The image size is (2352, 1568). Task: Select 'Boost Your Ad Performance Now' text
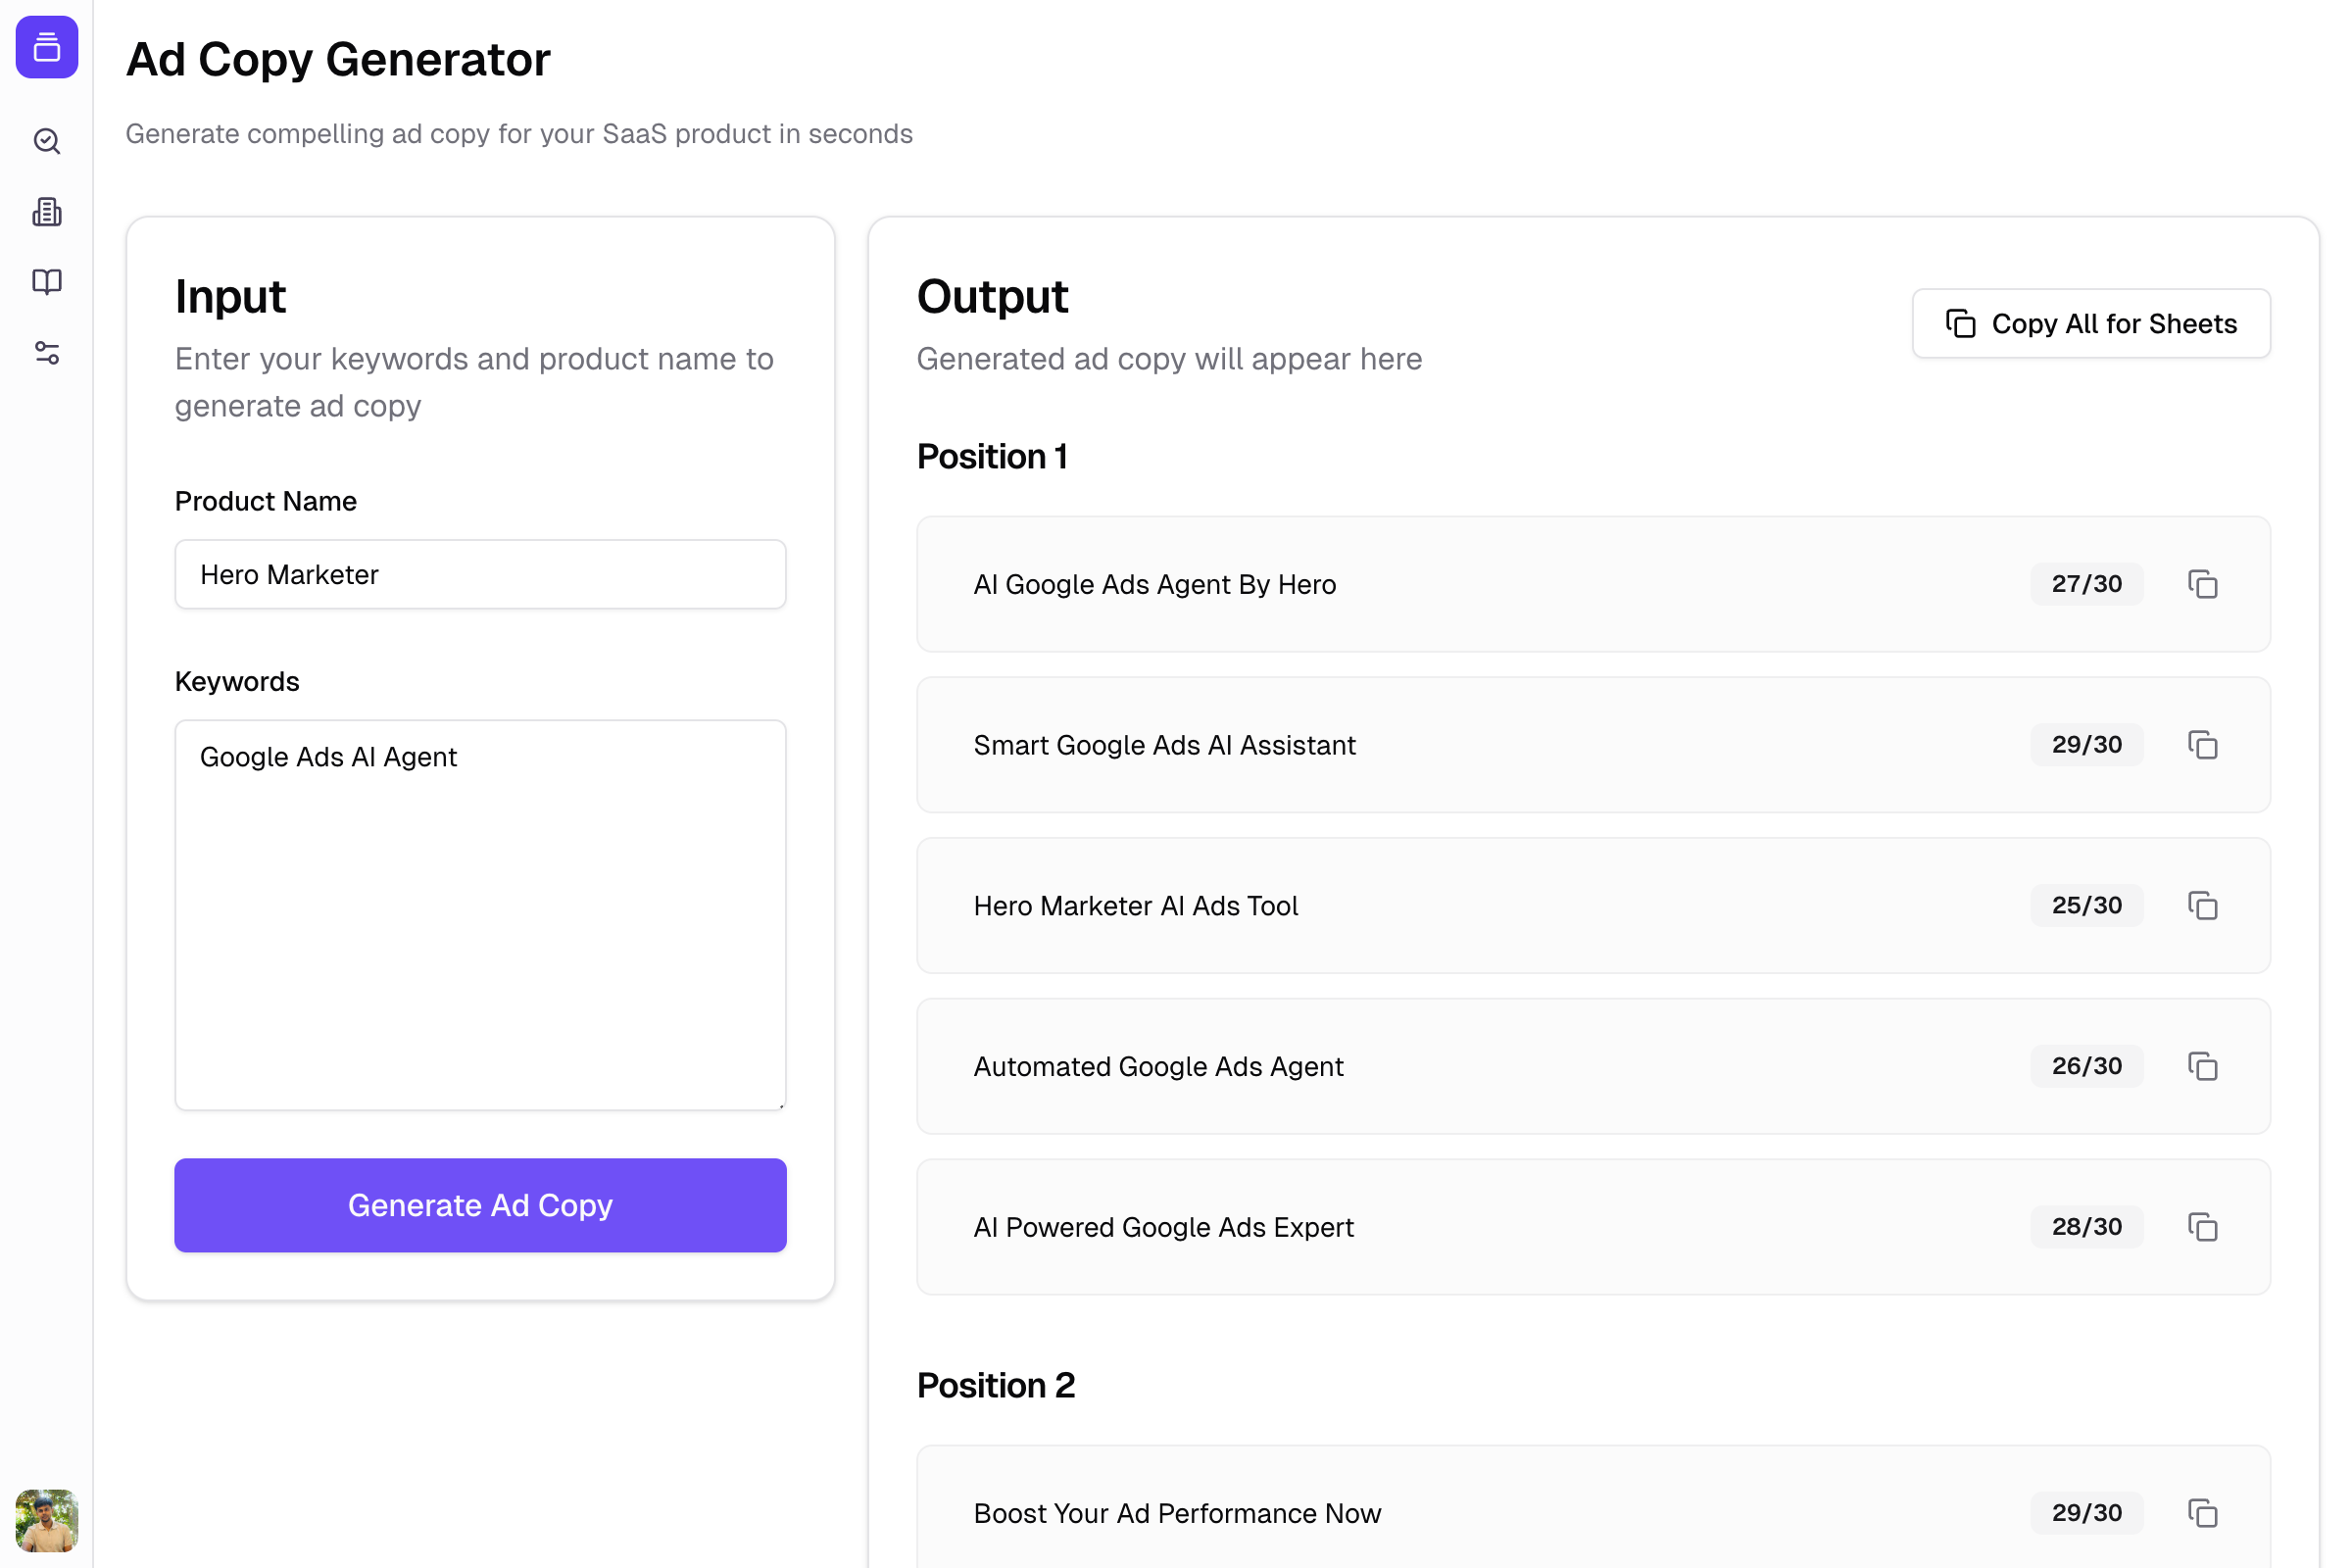pyautogui.click(x=1177, y=1513)
